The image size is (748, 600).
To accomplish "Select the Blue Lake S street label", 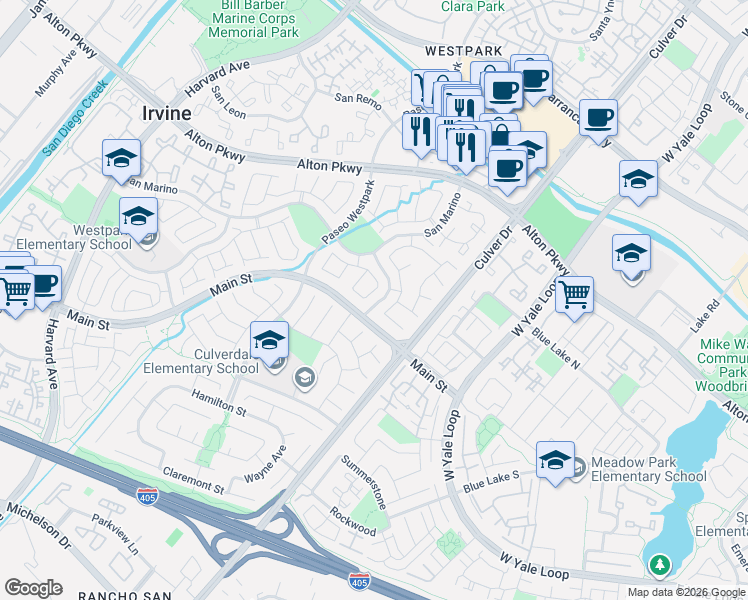I will [x=491, y=482].
